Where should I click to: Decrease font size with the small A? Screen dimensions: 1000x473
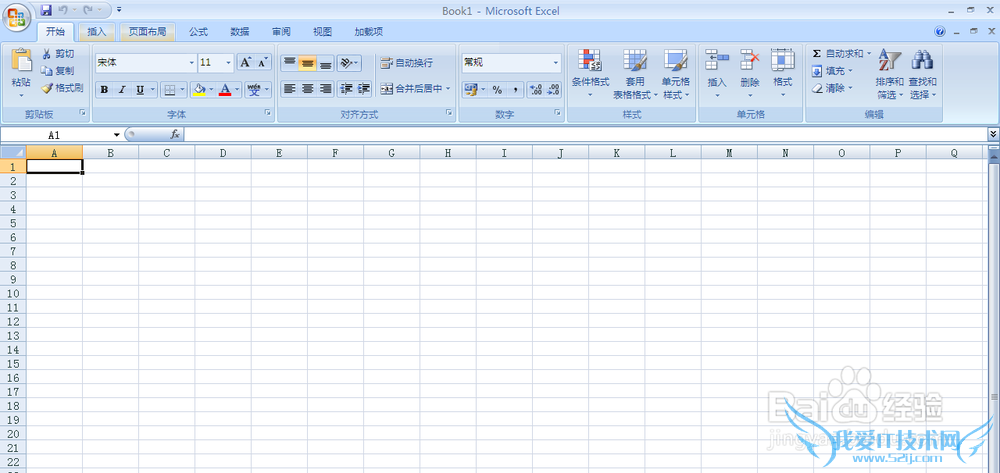pyautogui.click(x=263, y=62)
